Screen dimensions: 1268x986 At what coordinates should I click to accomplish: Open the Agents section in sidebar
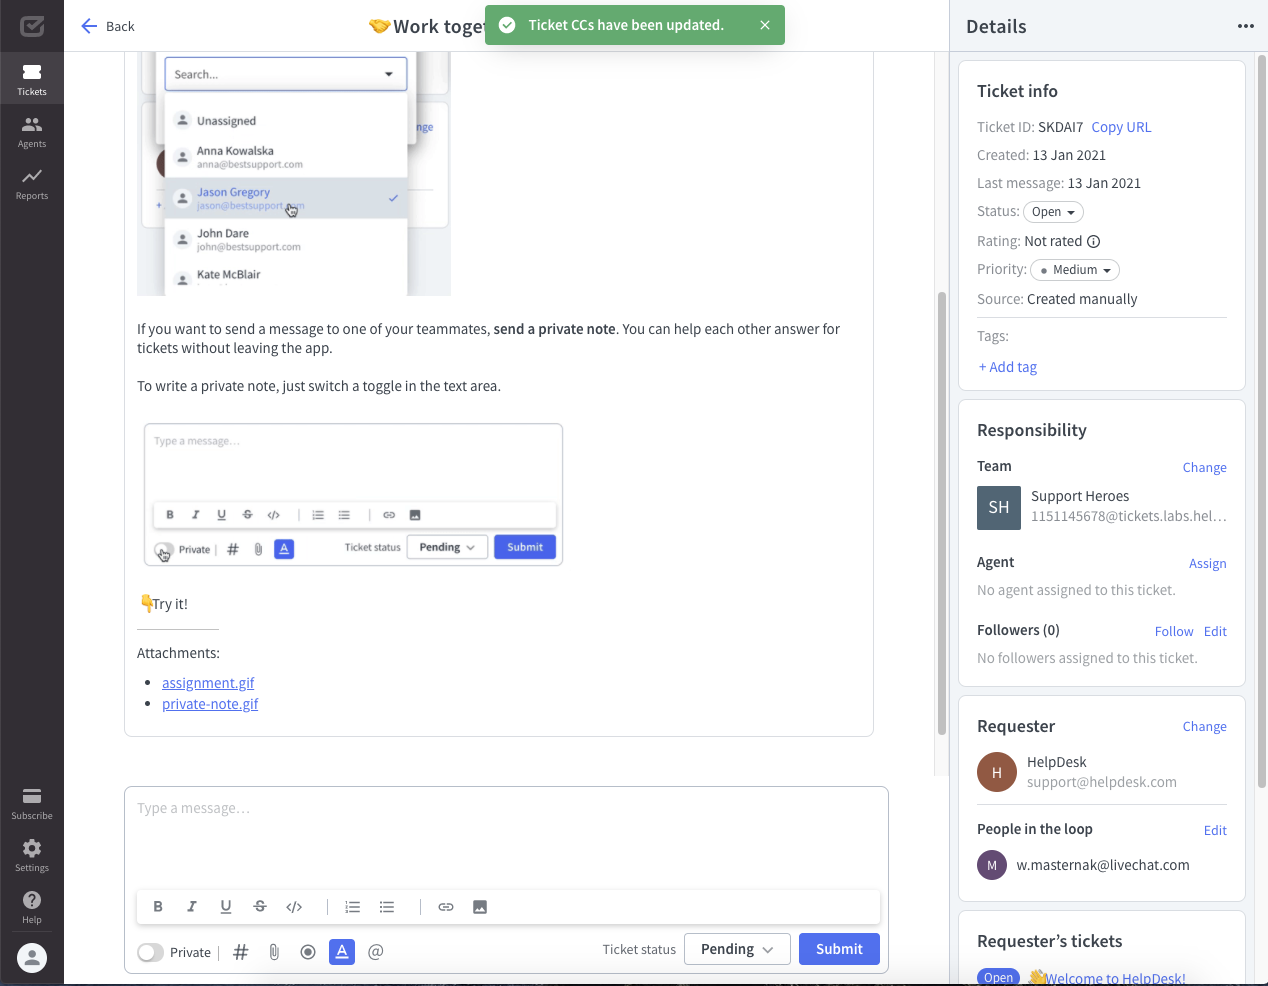coord(32,130)
